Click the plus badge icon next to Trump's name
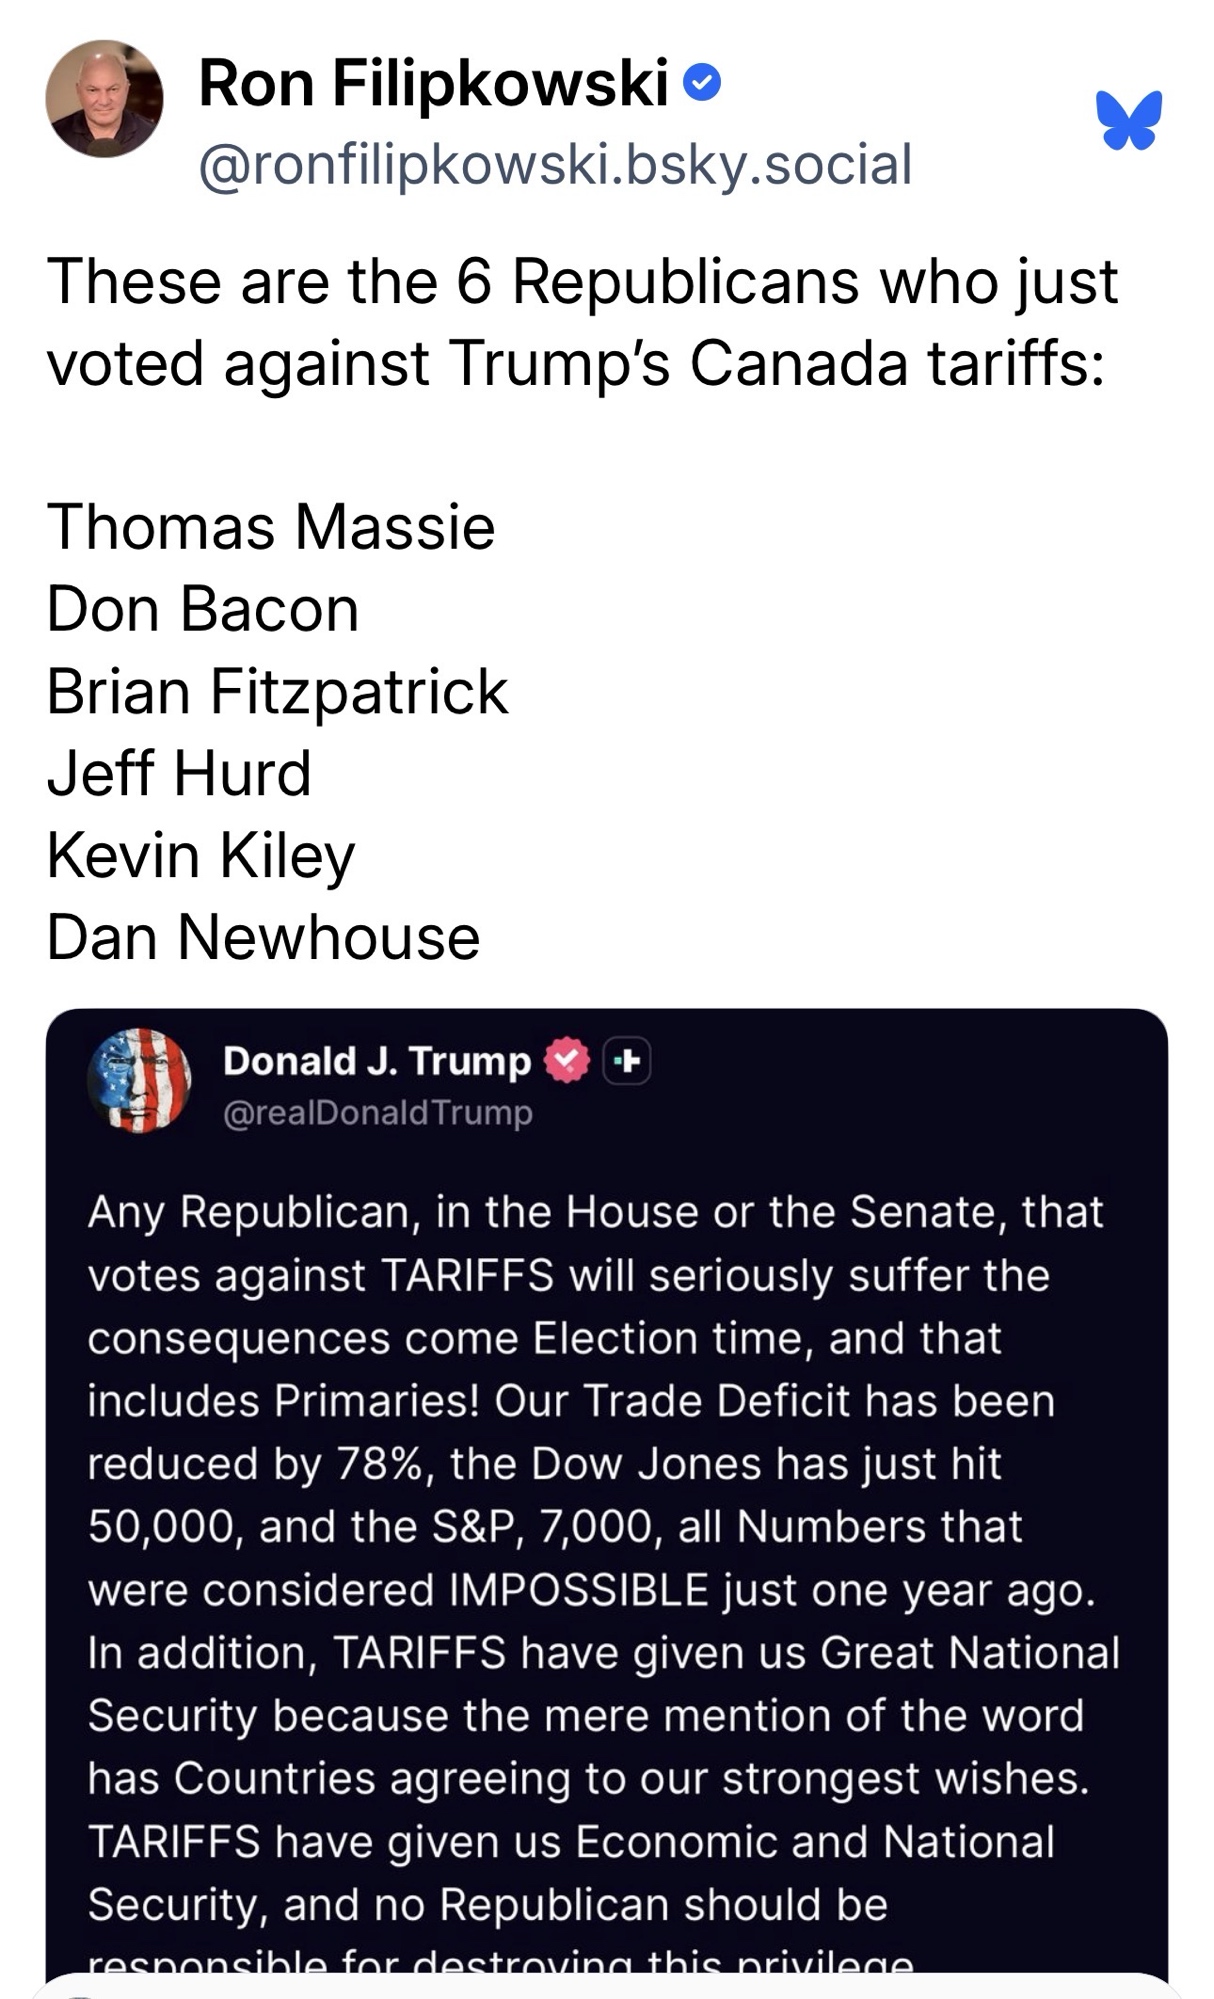The height and width of the screenshot is (1999, 1214). click(x=627, y=1061)
